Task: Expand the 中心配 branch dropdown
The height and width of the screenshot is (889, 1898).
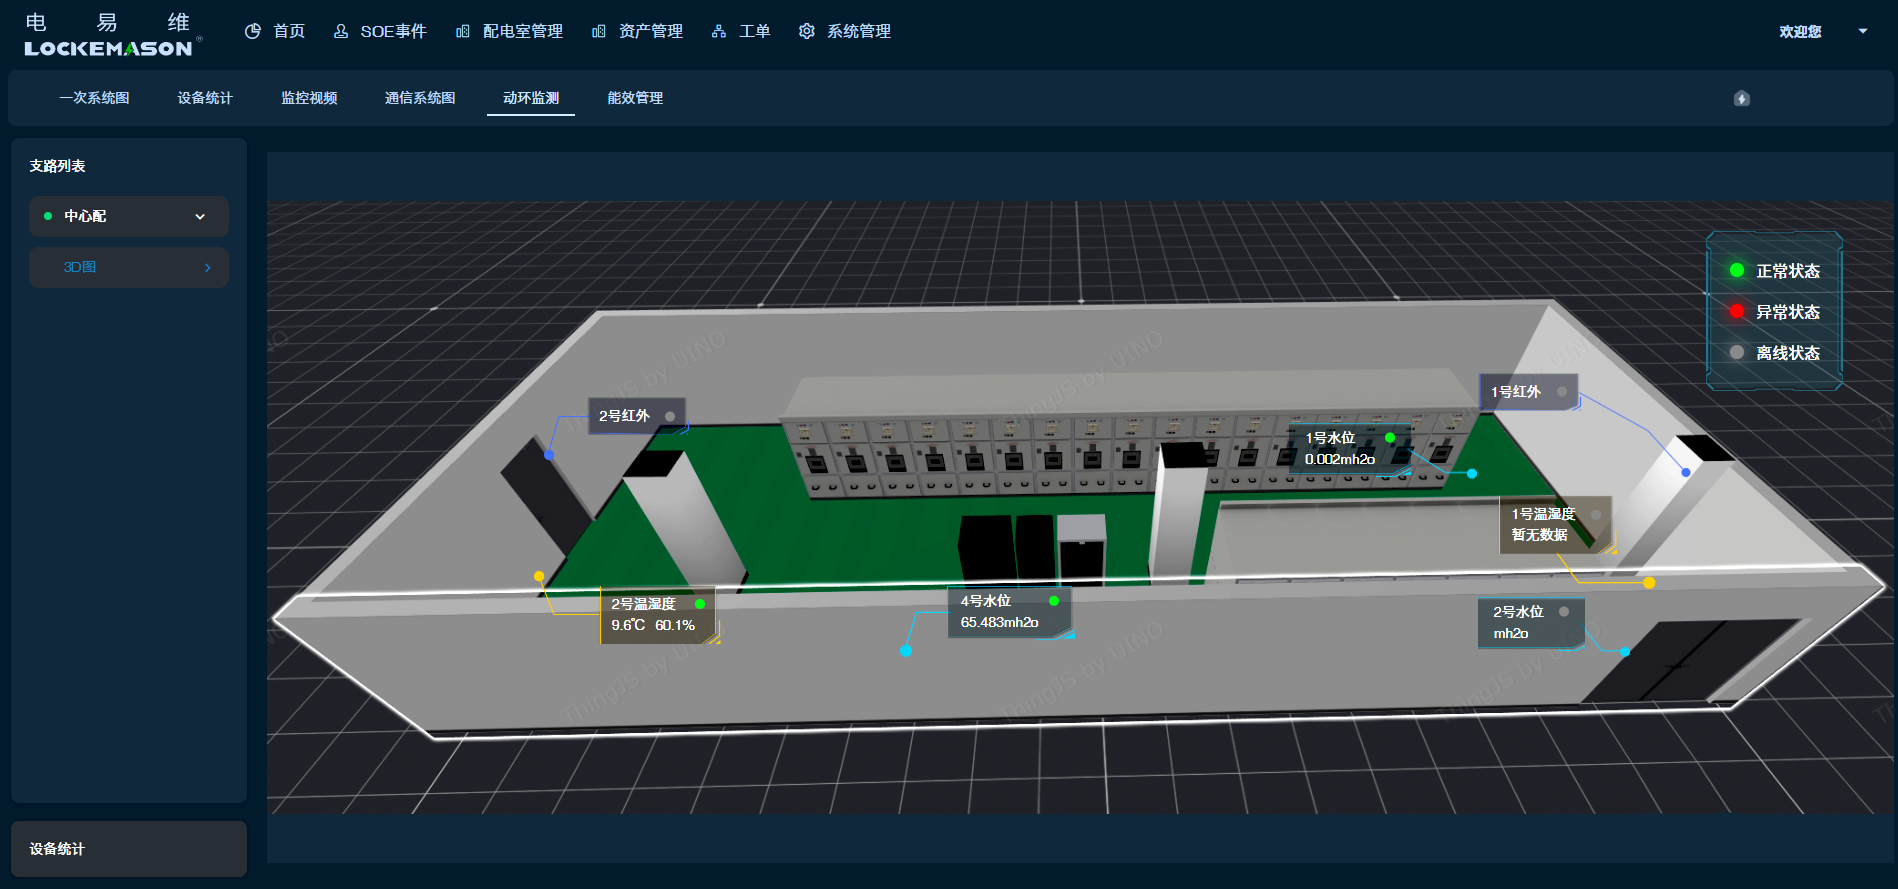Action: [200, 216]
